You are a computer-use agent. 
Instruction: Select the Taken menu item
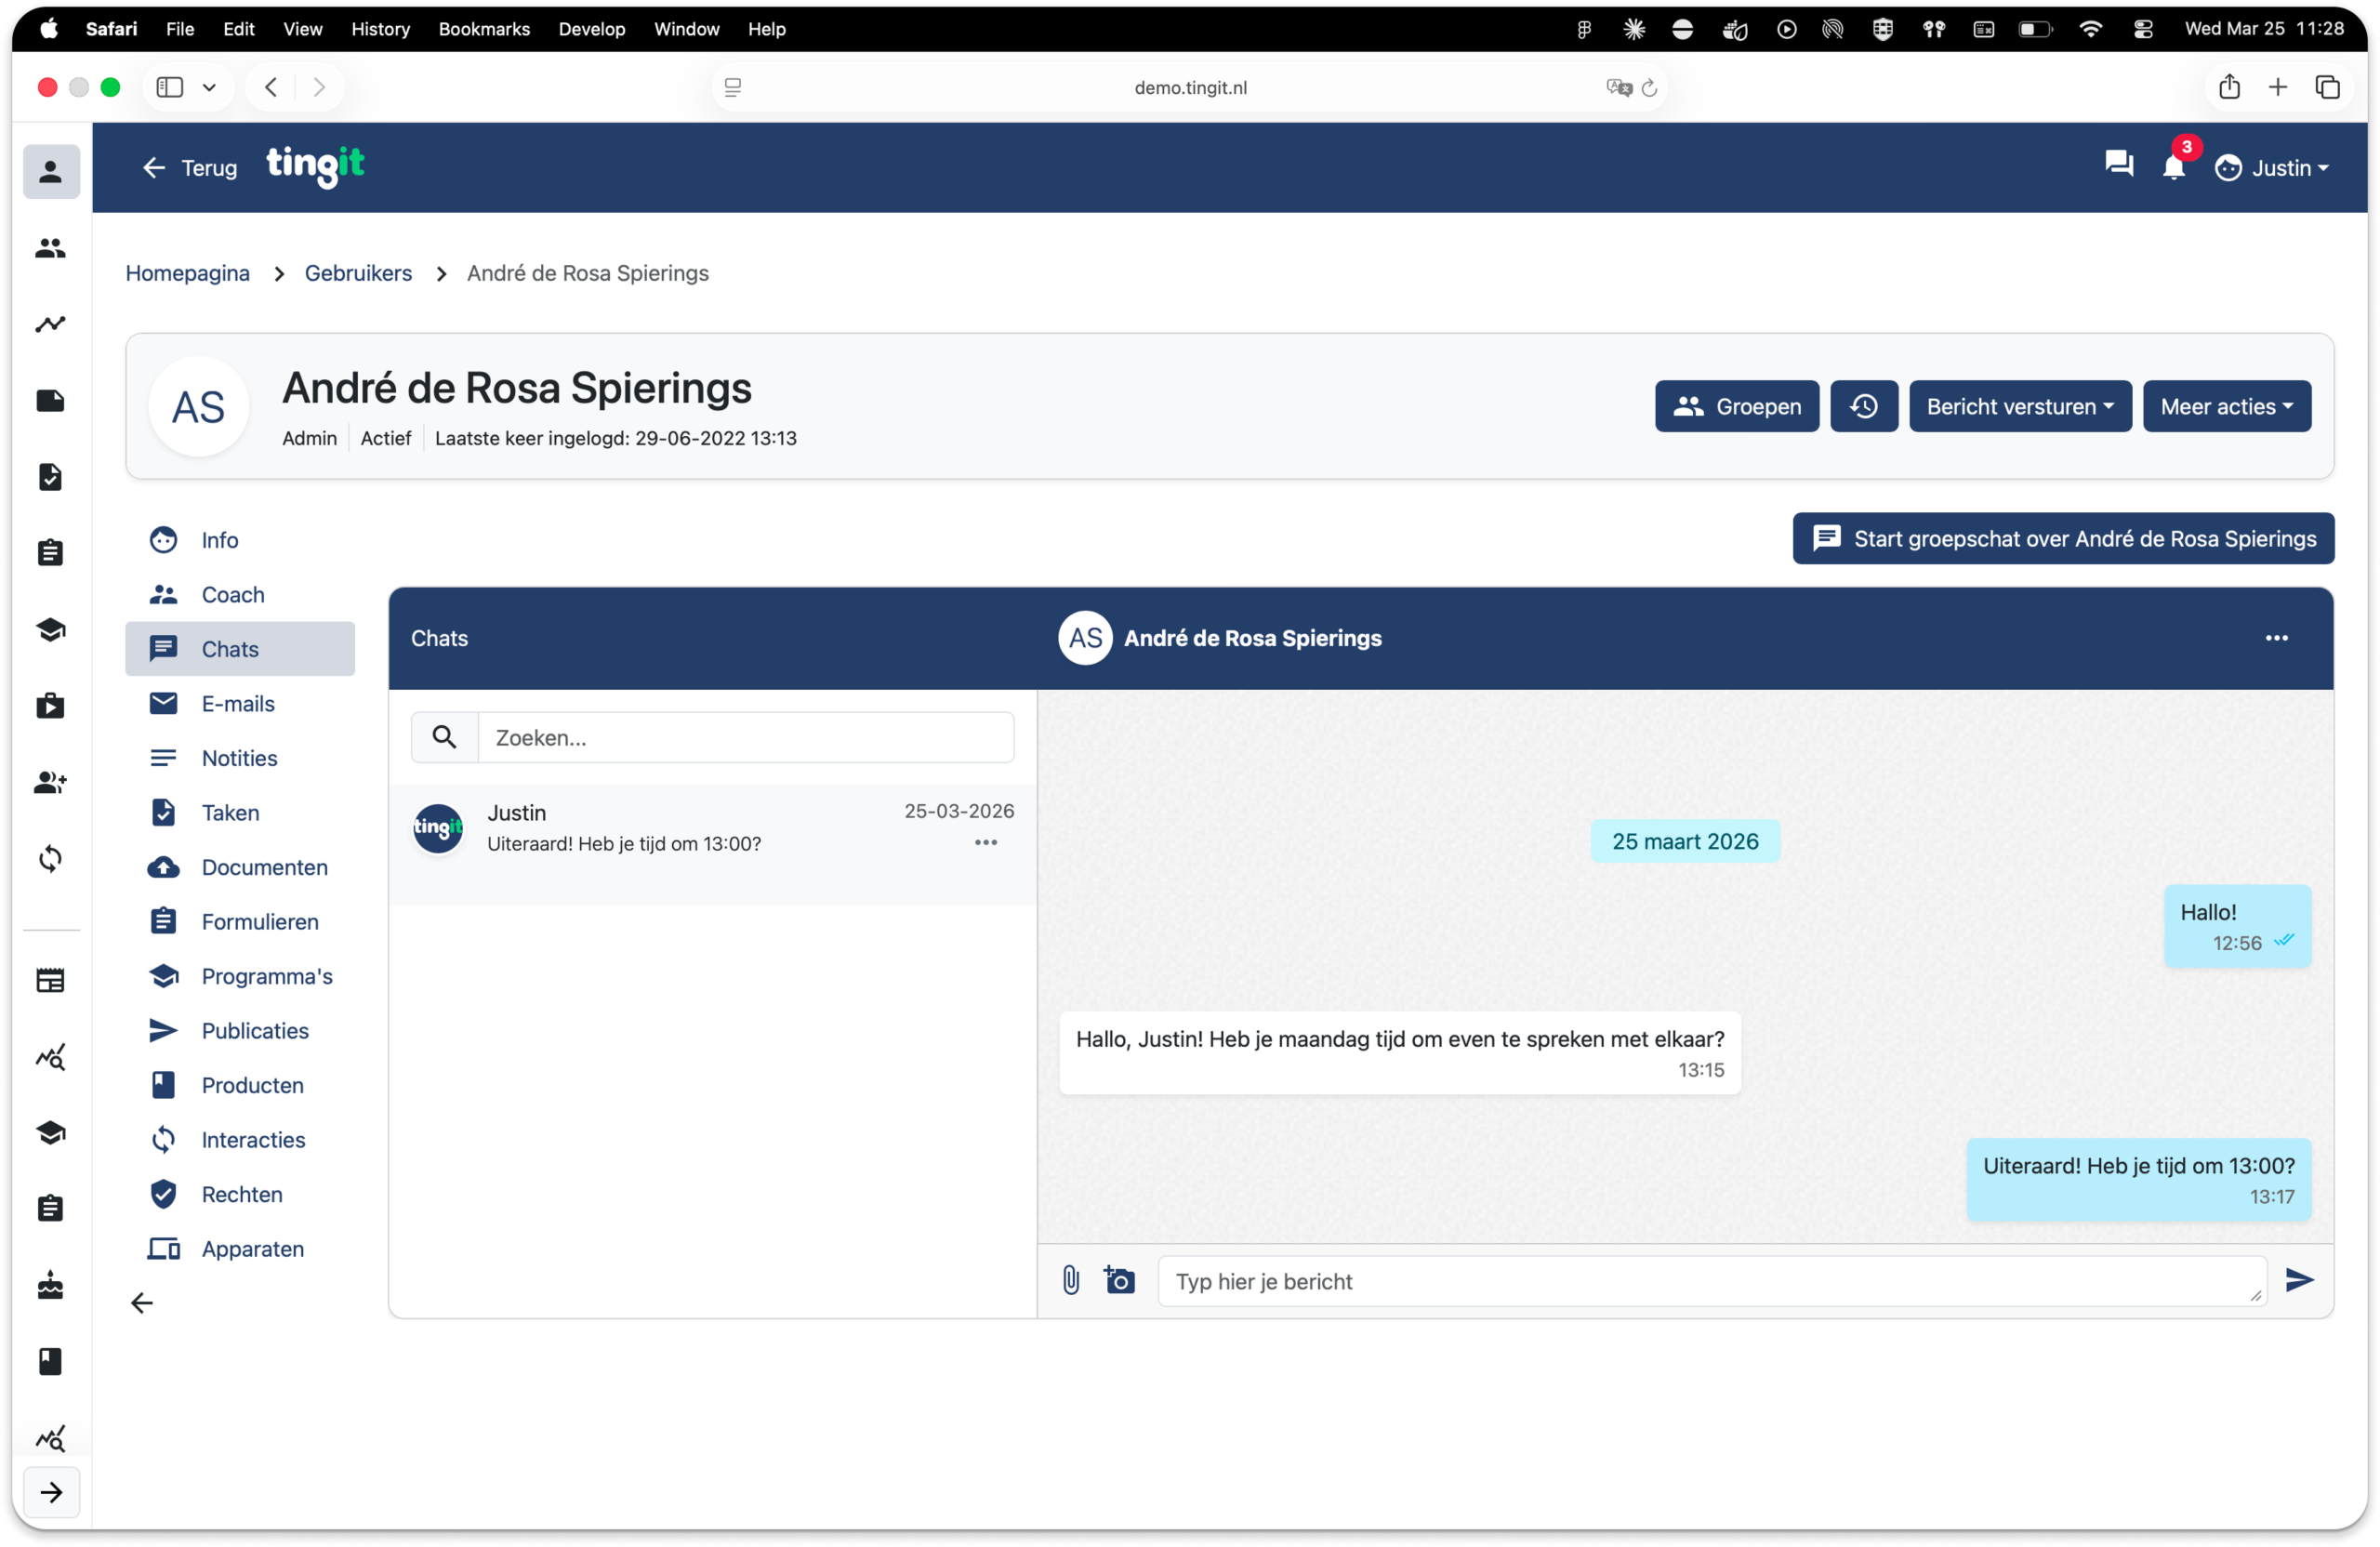(x=240, y=813)
